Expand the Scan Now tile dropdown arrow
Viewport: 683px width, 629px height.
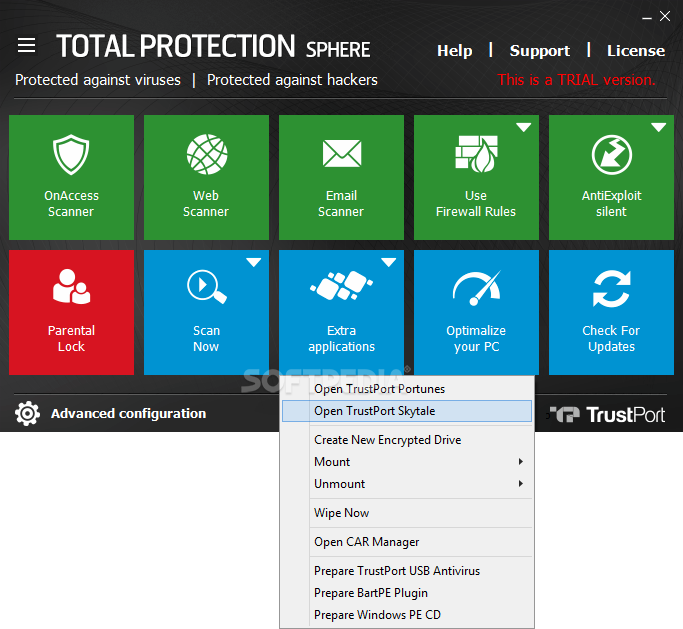tap(254, 262)
